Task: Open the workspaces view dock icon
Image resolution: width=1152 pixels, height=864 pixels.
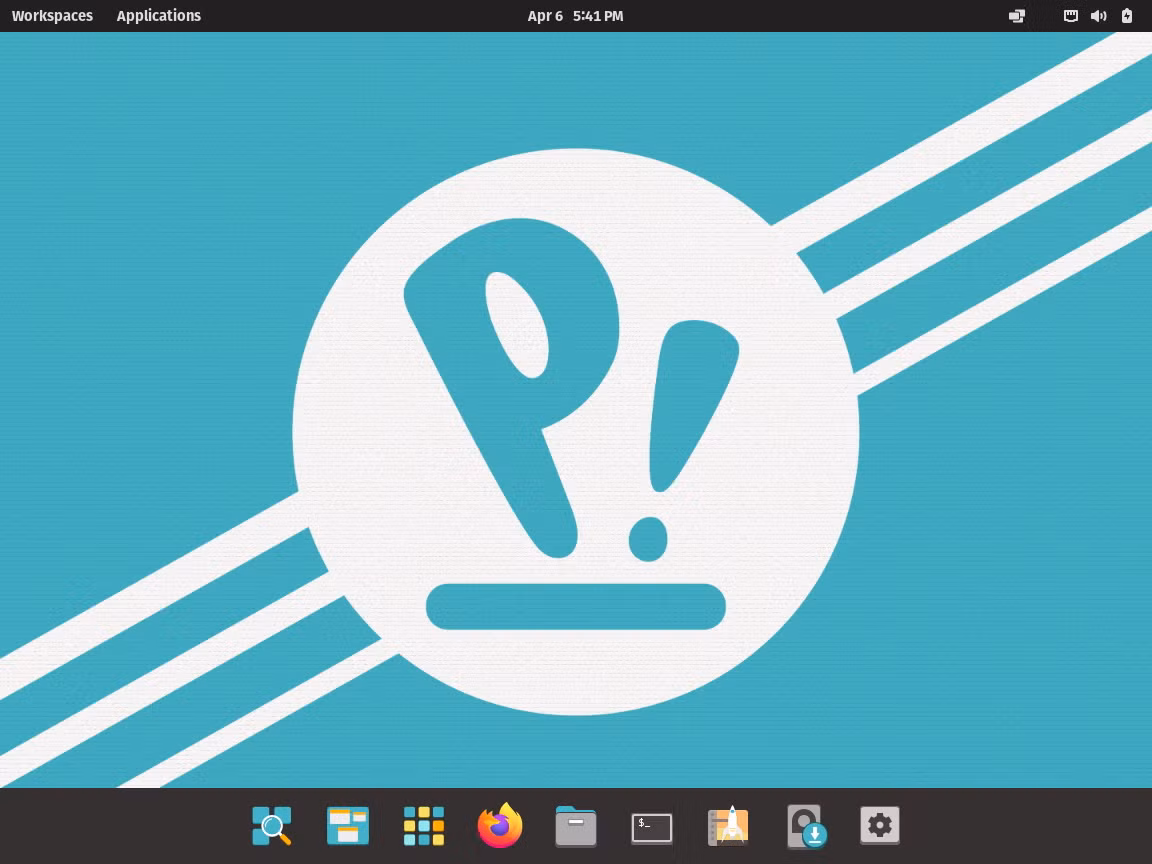Action: [348, 826]
